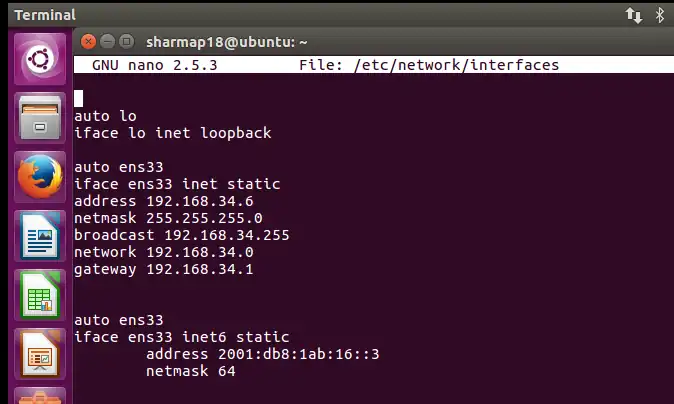
Task: Click the 'auto lo' line
Action: [105, 116]
